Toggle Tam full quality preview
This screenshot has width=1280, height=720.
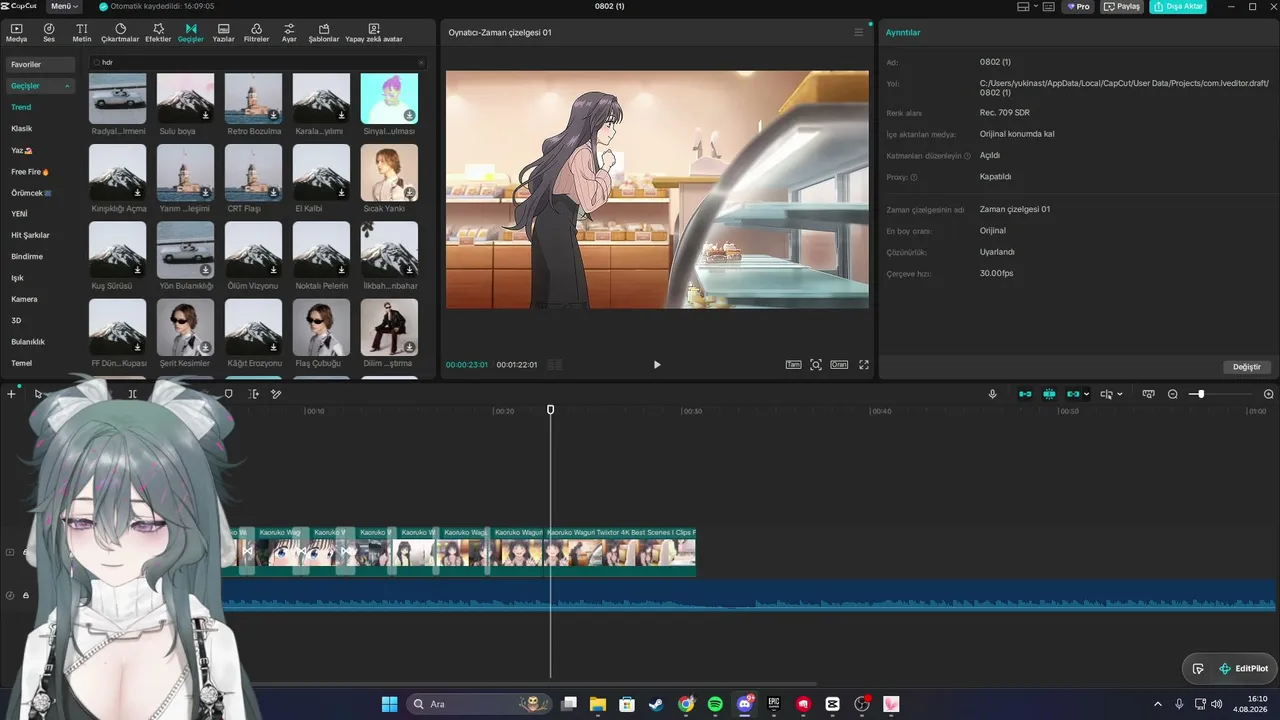tap(793, 365)
